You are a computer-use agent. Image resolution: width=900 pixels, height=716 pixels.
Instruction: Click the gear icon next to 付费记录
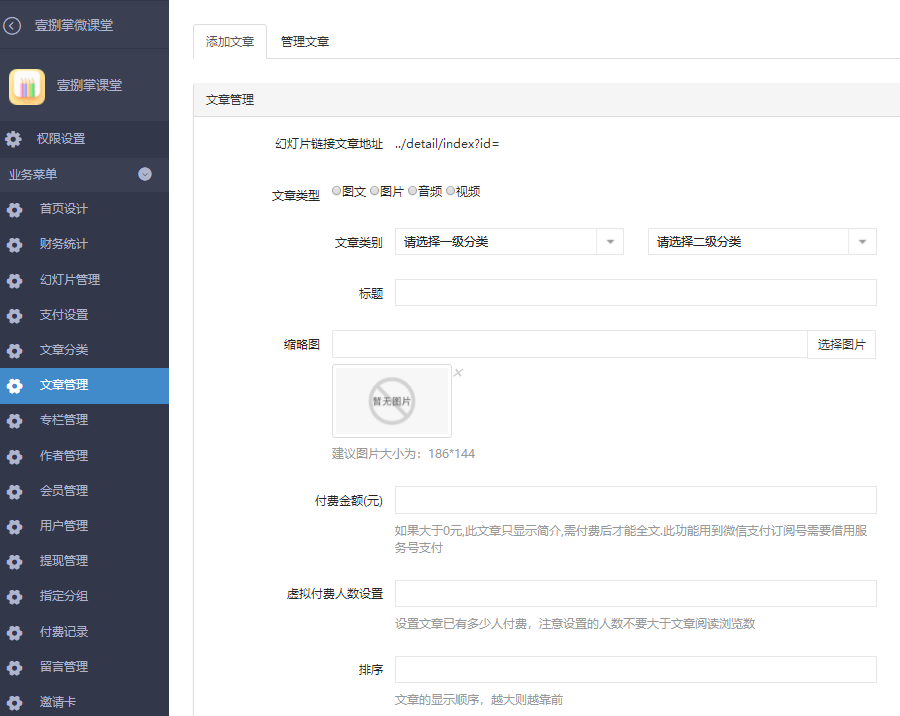pos(14,632)
